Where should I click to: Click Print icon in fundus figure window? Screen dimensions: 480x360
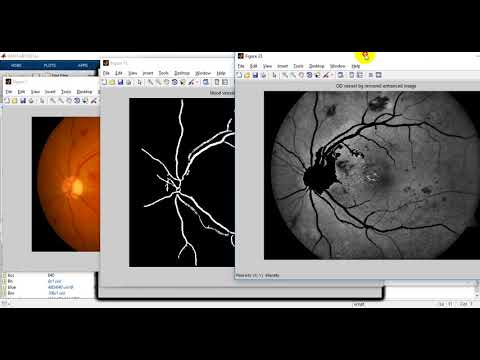tap(31, 100)
